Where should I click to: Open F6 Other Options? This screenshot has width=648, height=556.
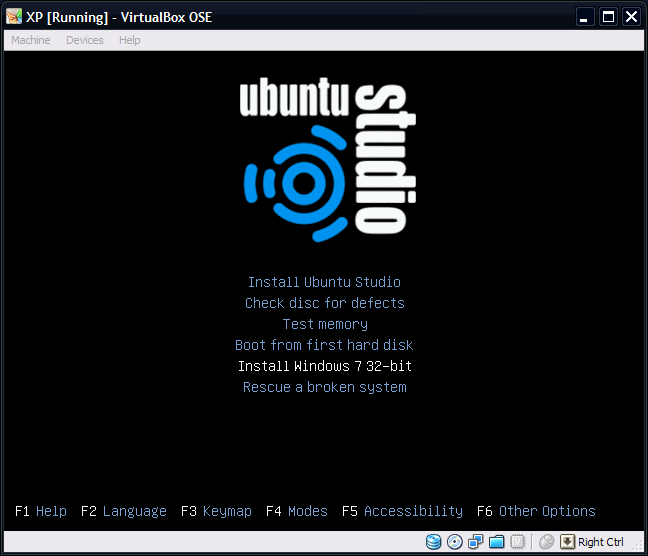tap(536, 511)
